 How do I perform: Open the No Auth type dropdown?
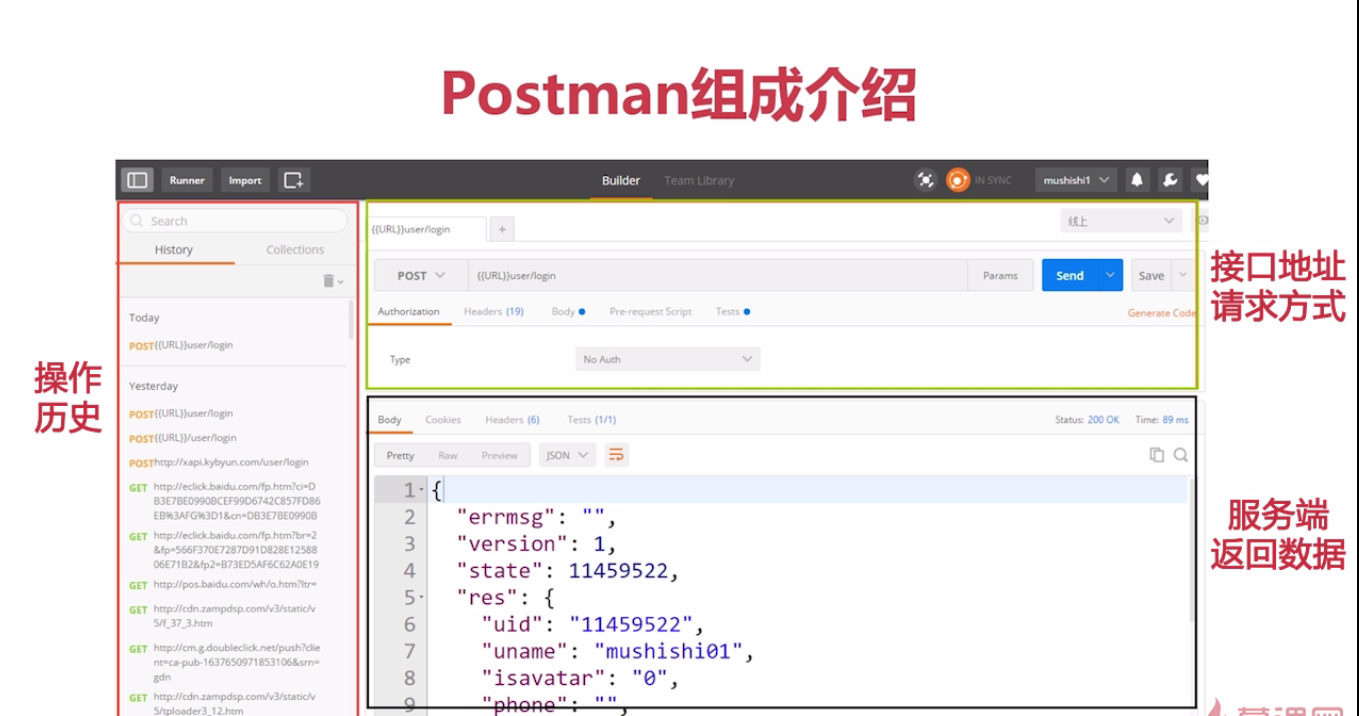click(x=668, y=359)
